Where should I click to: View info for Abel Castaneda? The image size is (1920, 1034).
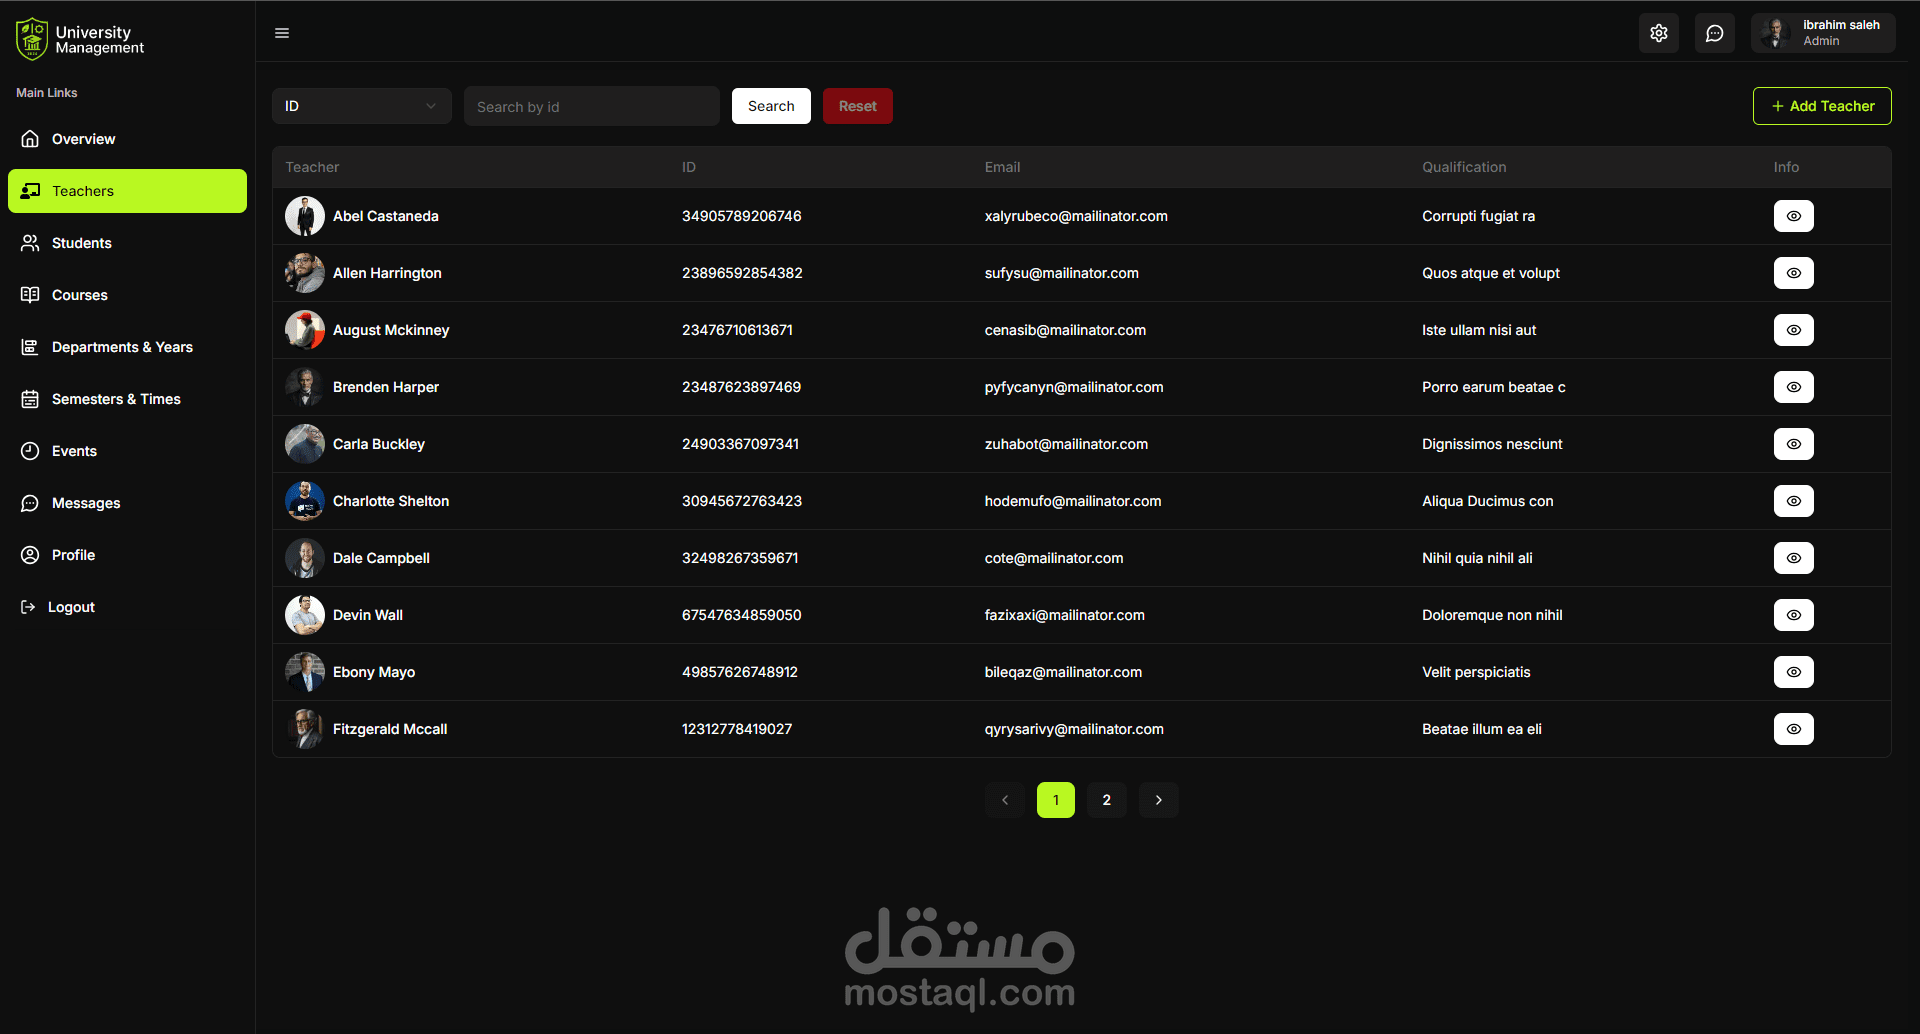pyautogui.click(x=1794, y=216)
